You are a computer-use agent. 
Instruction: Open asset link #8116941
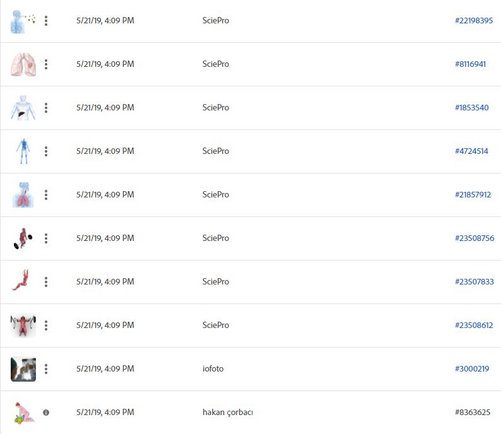click(x=470, y=64)
